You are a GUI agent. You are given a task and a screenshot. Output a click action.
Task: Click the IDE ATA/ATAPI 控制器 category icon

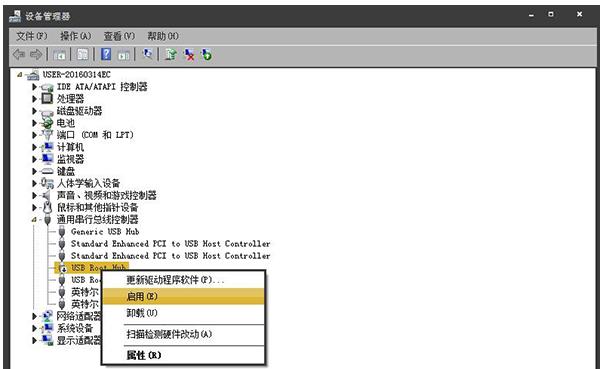[x=47, y=87]
